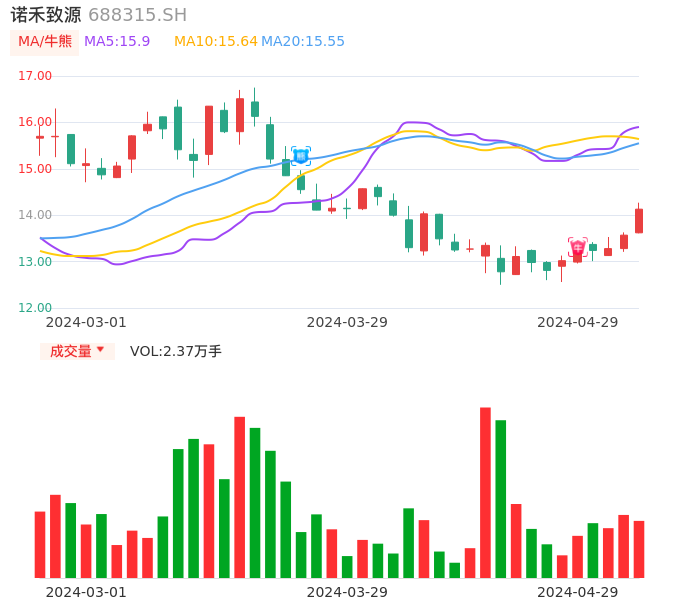Click the 17.00 price axis label

[x=35, y=76]
